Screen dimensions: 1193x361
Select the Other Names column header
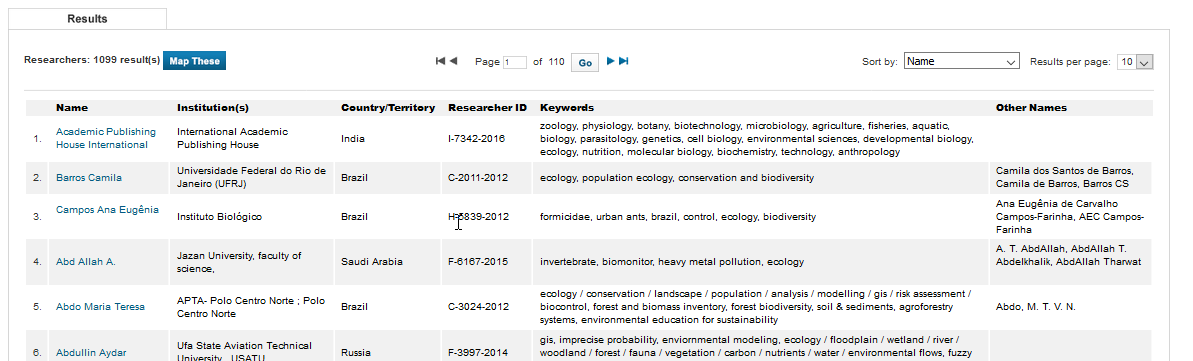(x=1031, y=107)
